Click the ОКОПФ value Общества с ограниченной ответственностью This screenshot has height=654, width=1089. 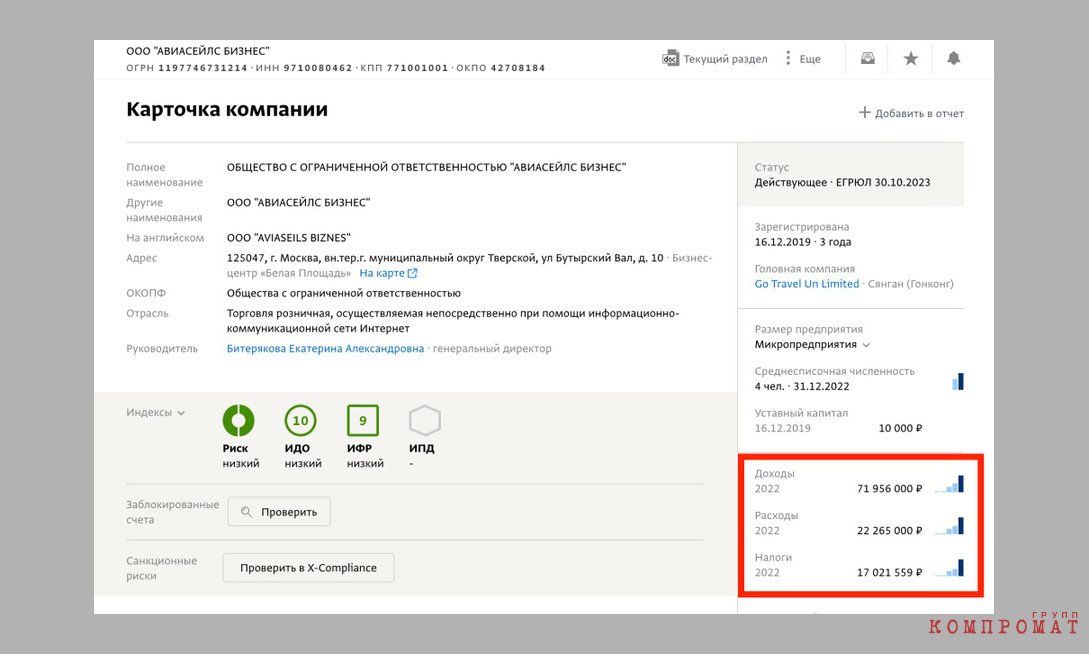click(x=344, y=294)
